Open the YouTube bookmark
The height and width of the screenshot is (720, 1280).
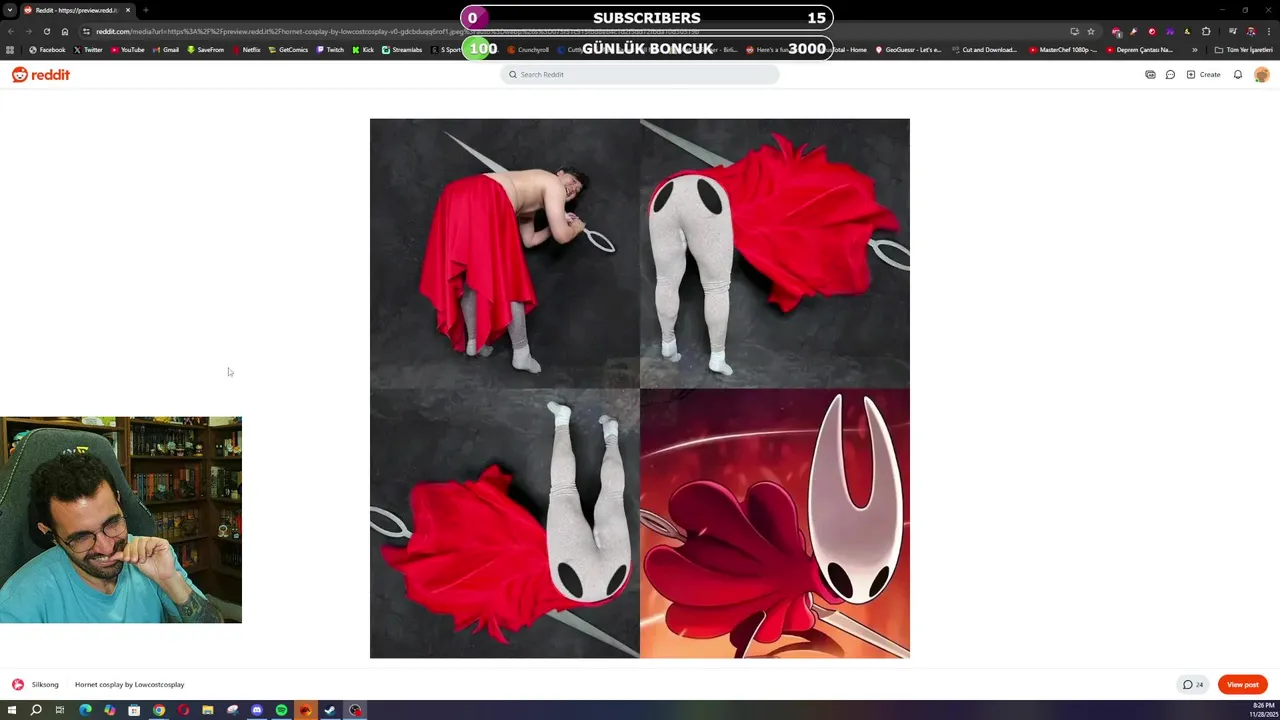tap(128, 50)
